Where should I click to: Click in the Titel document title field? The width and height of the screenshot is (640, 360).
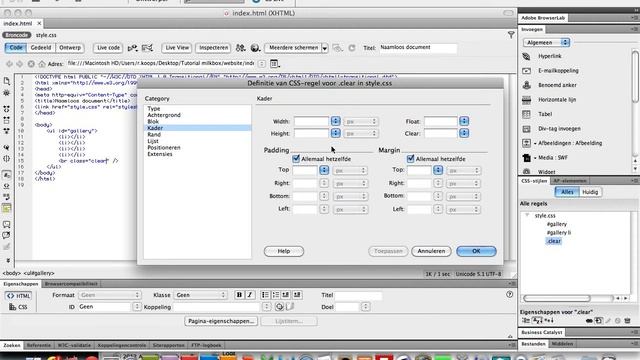click(x=418, y=48)
